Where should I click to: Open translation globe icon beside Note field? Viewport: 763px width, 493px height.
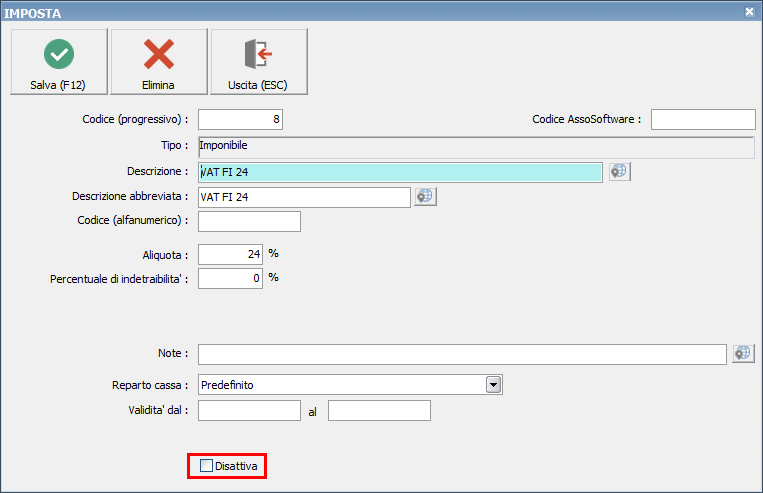[744, 353]
